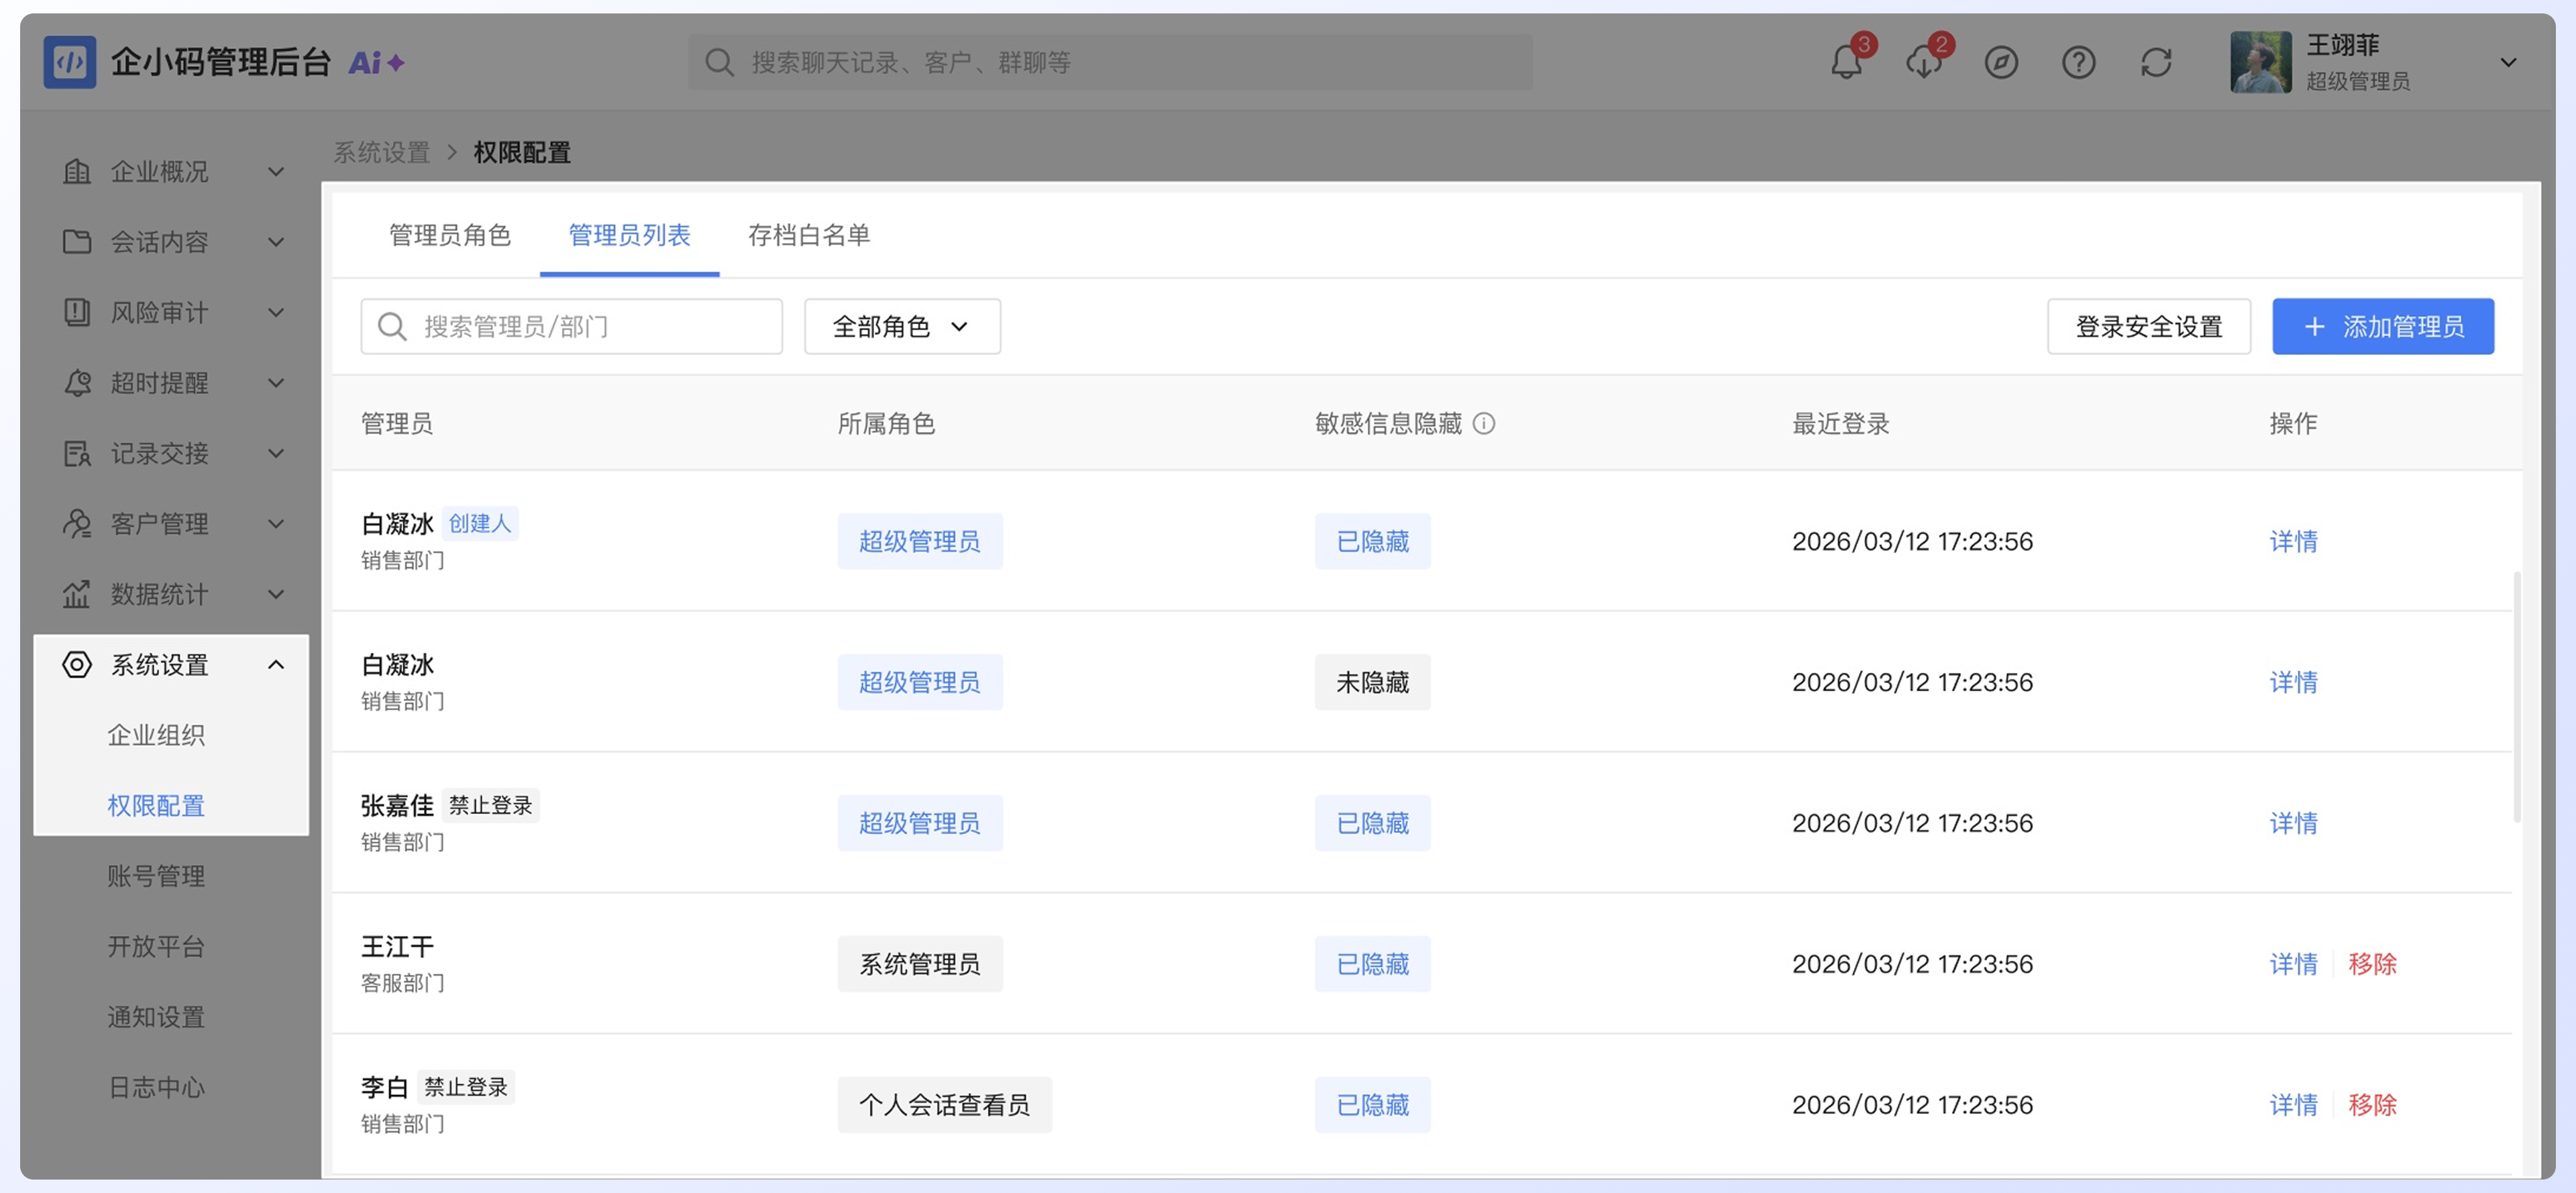Viewport: 2576px width, 1193px height.
Task: Open the 全部角色 dropdown filter
Action: point(902,326)
